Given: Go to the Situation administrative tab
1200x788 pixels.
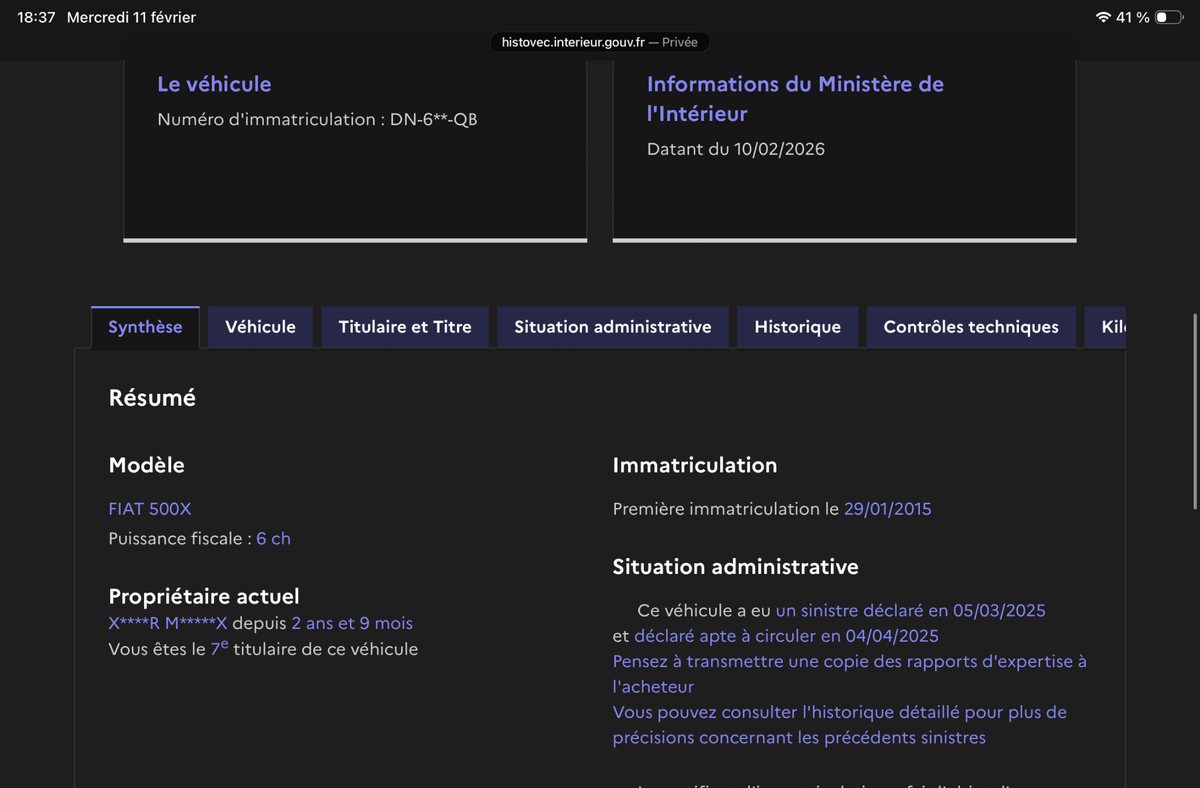Looking at the screenshot, I should click(x=612, y=327).
